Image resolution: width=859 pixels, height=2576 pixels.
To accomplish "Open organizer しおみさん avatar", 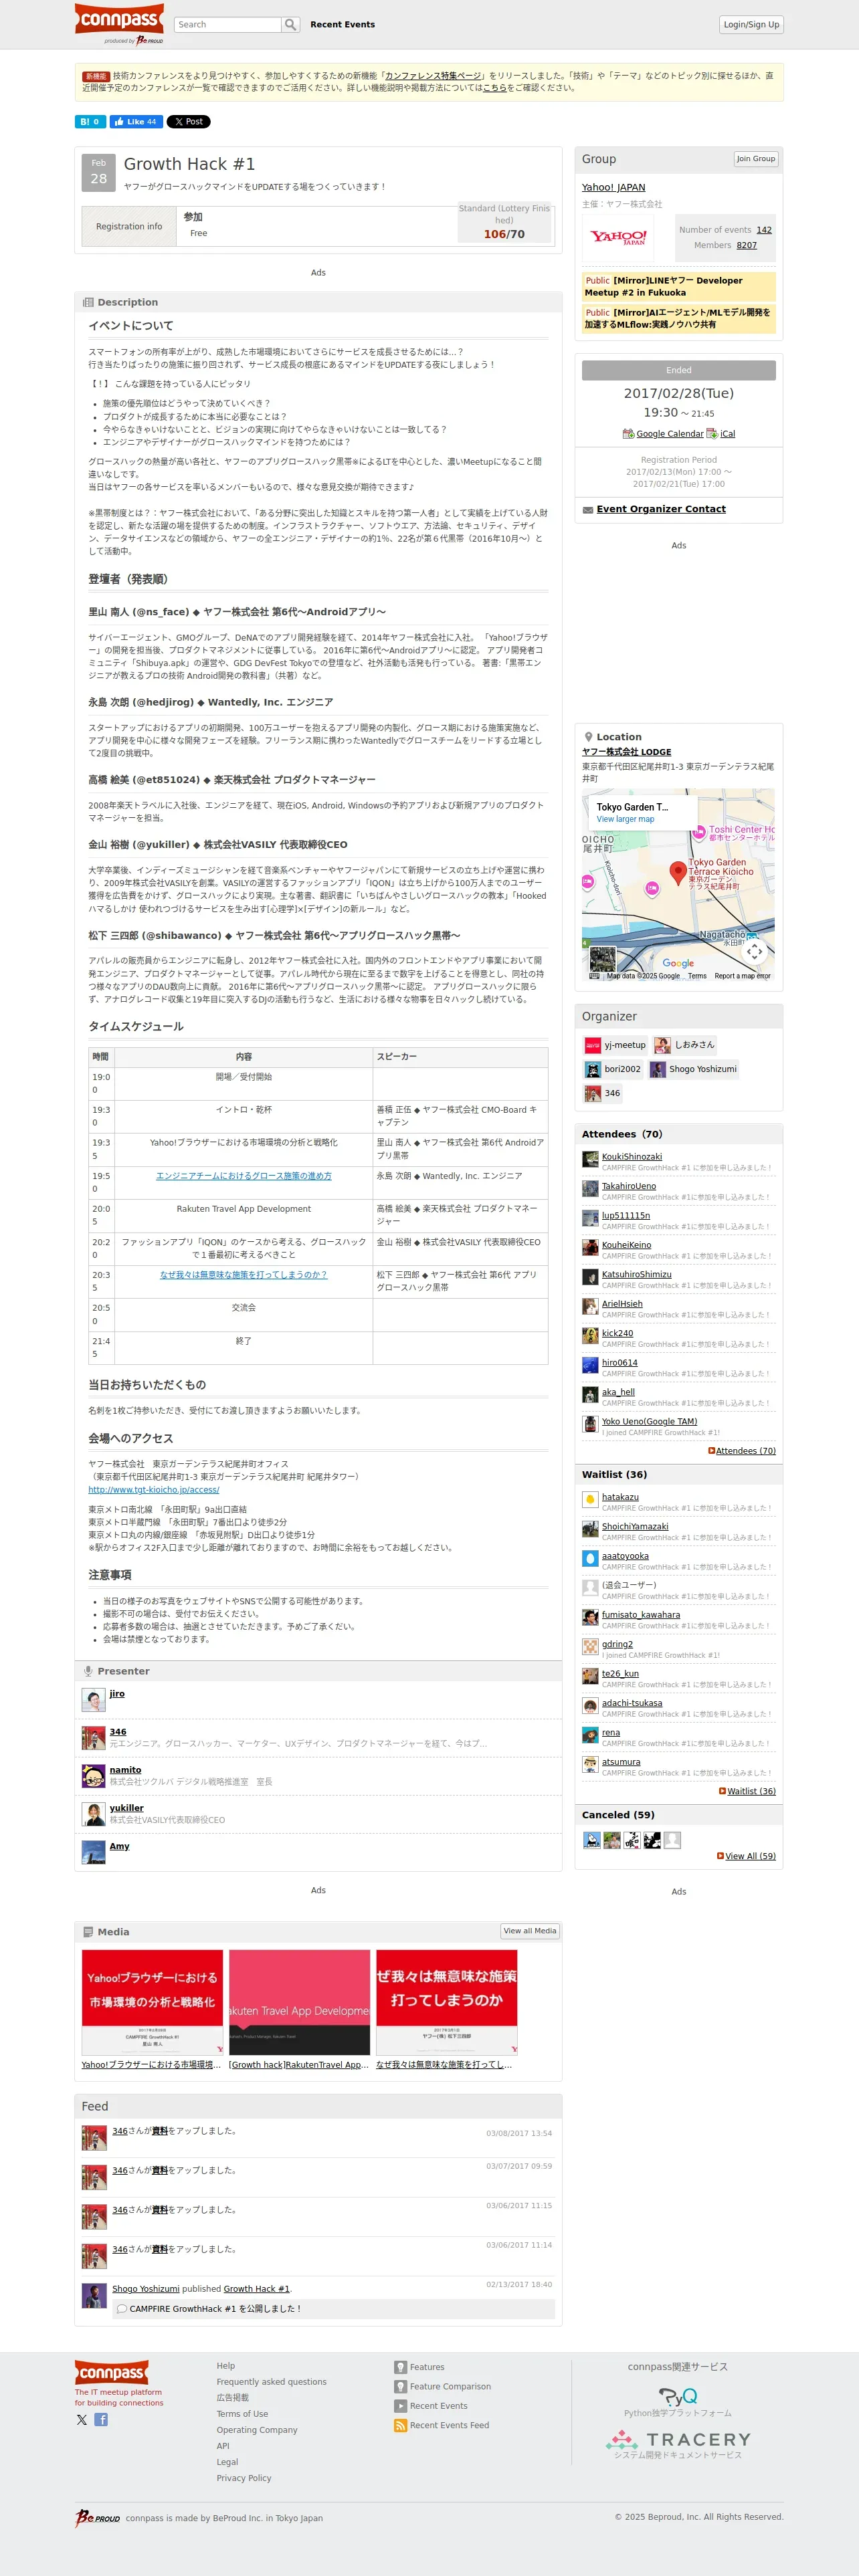I will click(662, 1045).
